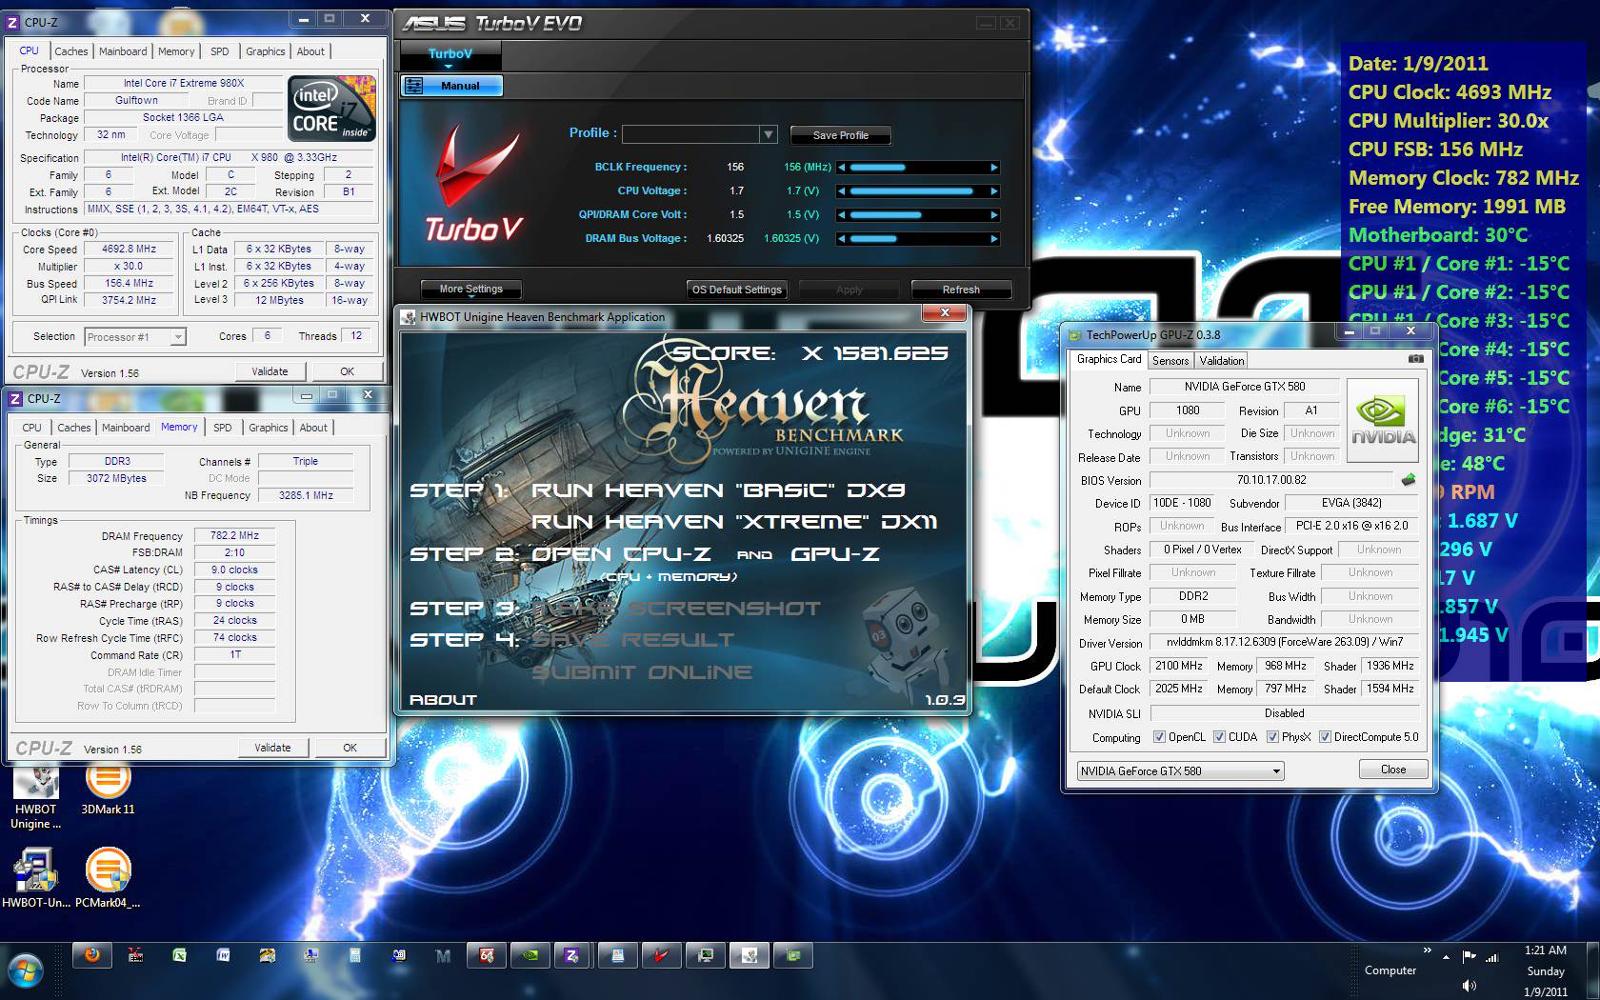Click the save BIOS chip icon in GPU-Z
The image size is (1600, 1000).
click(1408, 480)
